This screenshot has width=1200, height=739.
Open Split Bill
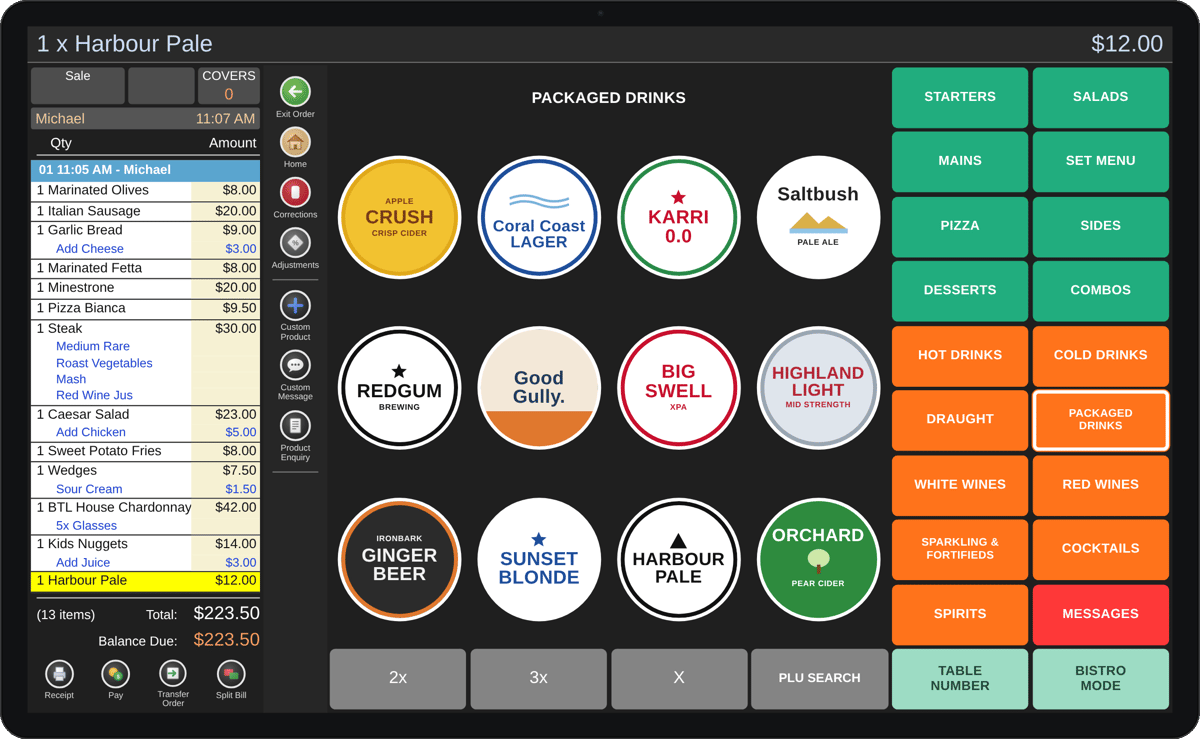click(231, 674)
